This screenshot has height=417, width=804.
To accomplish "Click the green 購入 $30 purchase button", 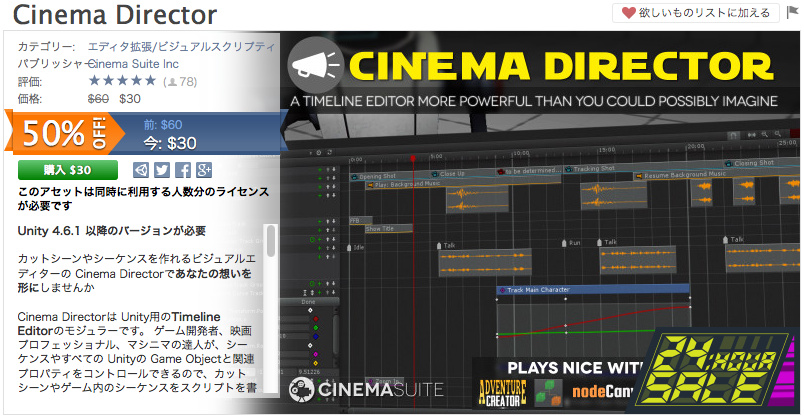I will tap(68, 170).
